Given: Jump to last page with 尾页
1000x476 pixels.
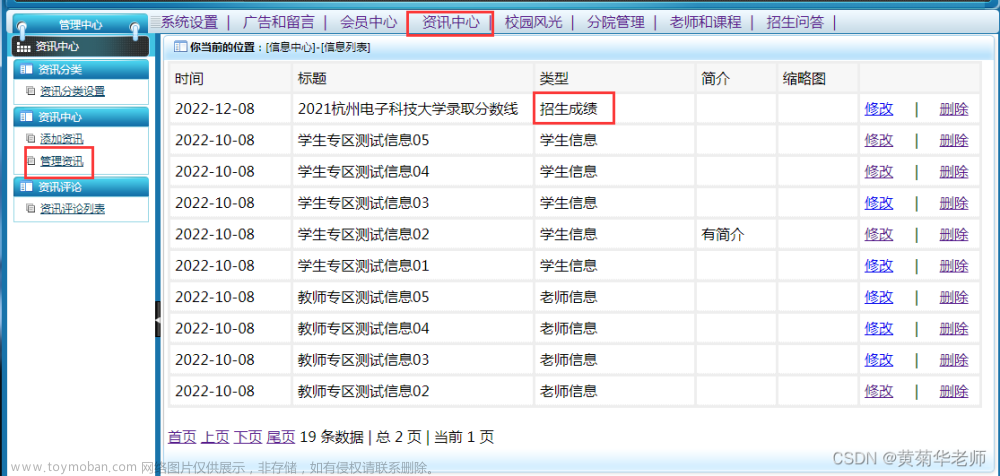Looking at the screenshot, I should (x=281, y=437).
